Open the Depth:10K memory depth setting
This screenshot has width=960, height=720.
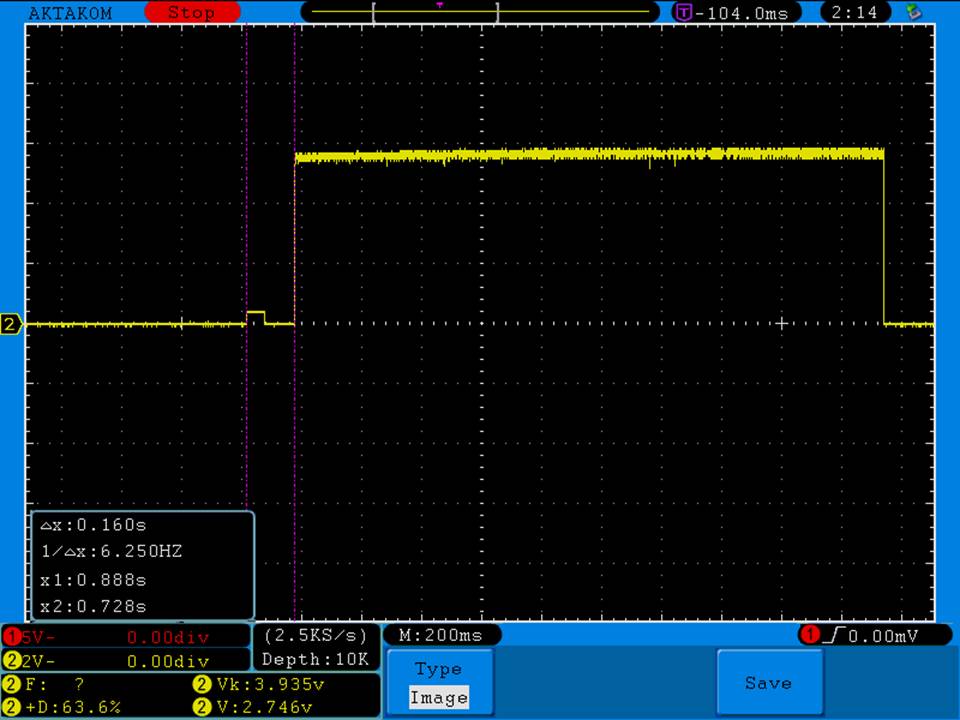coord(314,659)
